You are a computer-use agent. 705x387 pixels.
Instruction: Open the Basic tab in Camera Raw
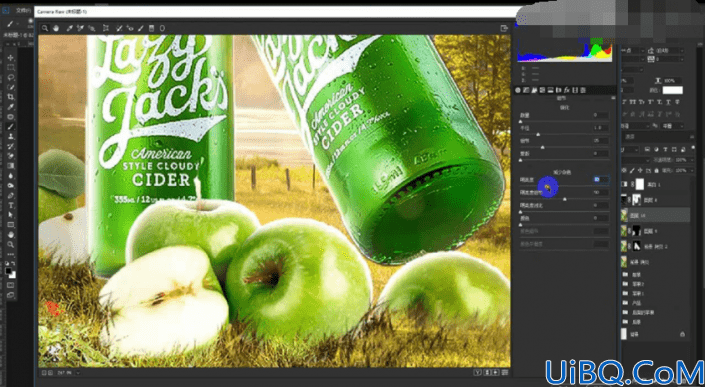click(x=518, y=90)
